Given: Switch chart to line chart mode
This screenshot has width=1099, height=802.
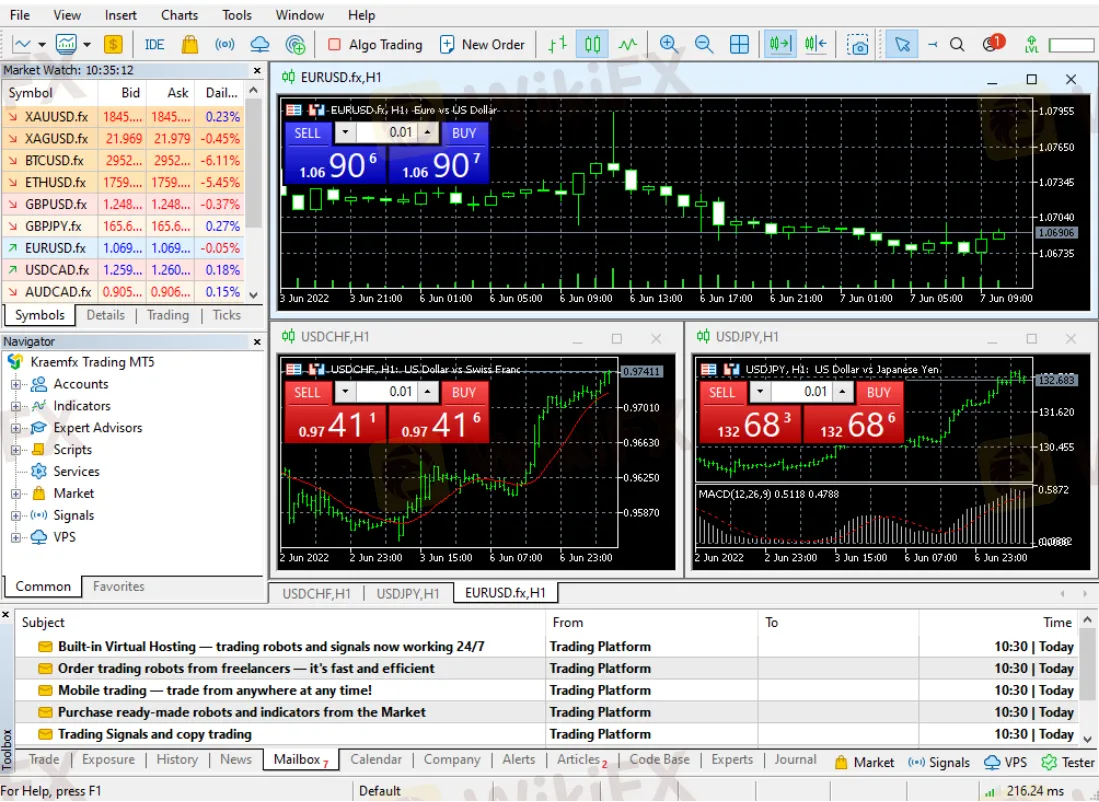Looking at the screenshot, I should (627, 44).
